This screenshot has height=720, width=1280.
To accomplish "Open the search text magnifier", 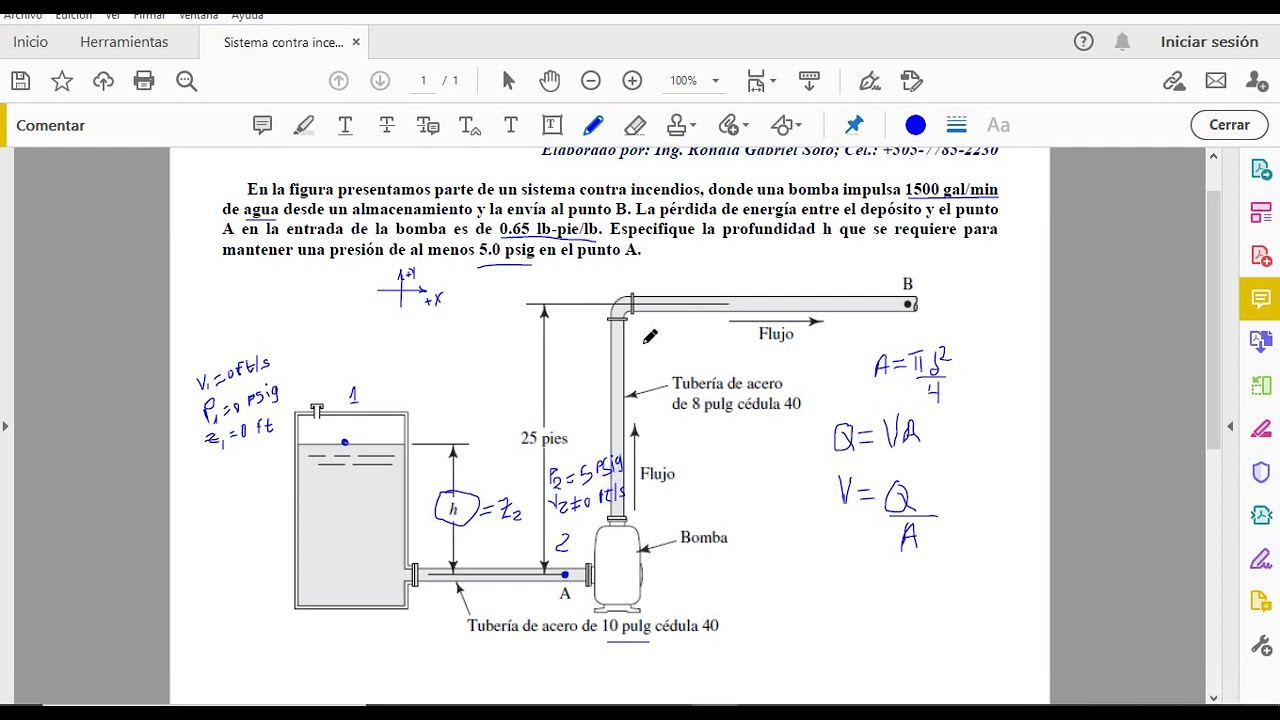I will click(186, 81).
